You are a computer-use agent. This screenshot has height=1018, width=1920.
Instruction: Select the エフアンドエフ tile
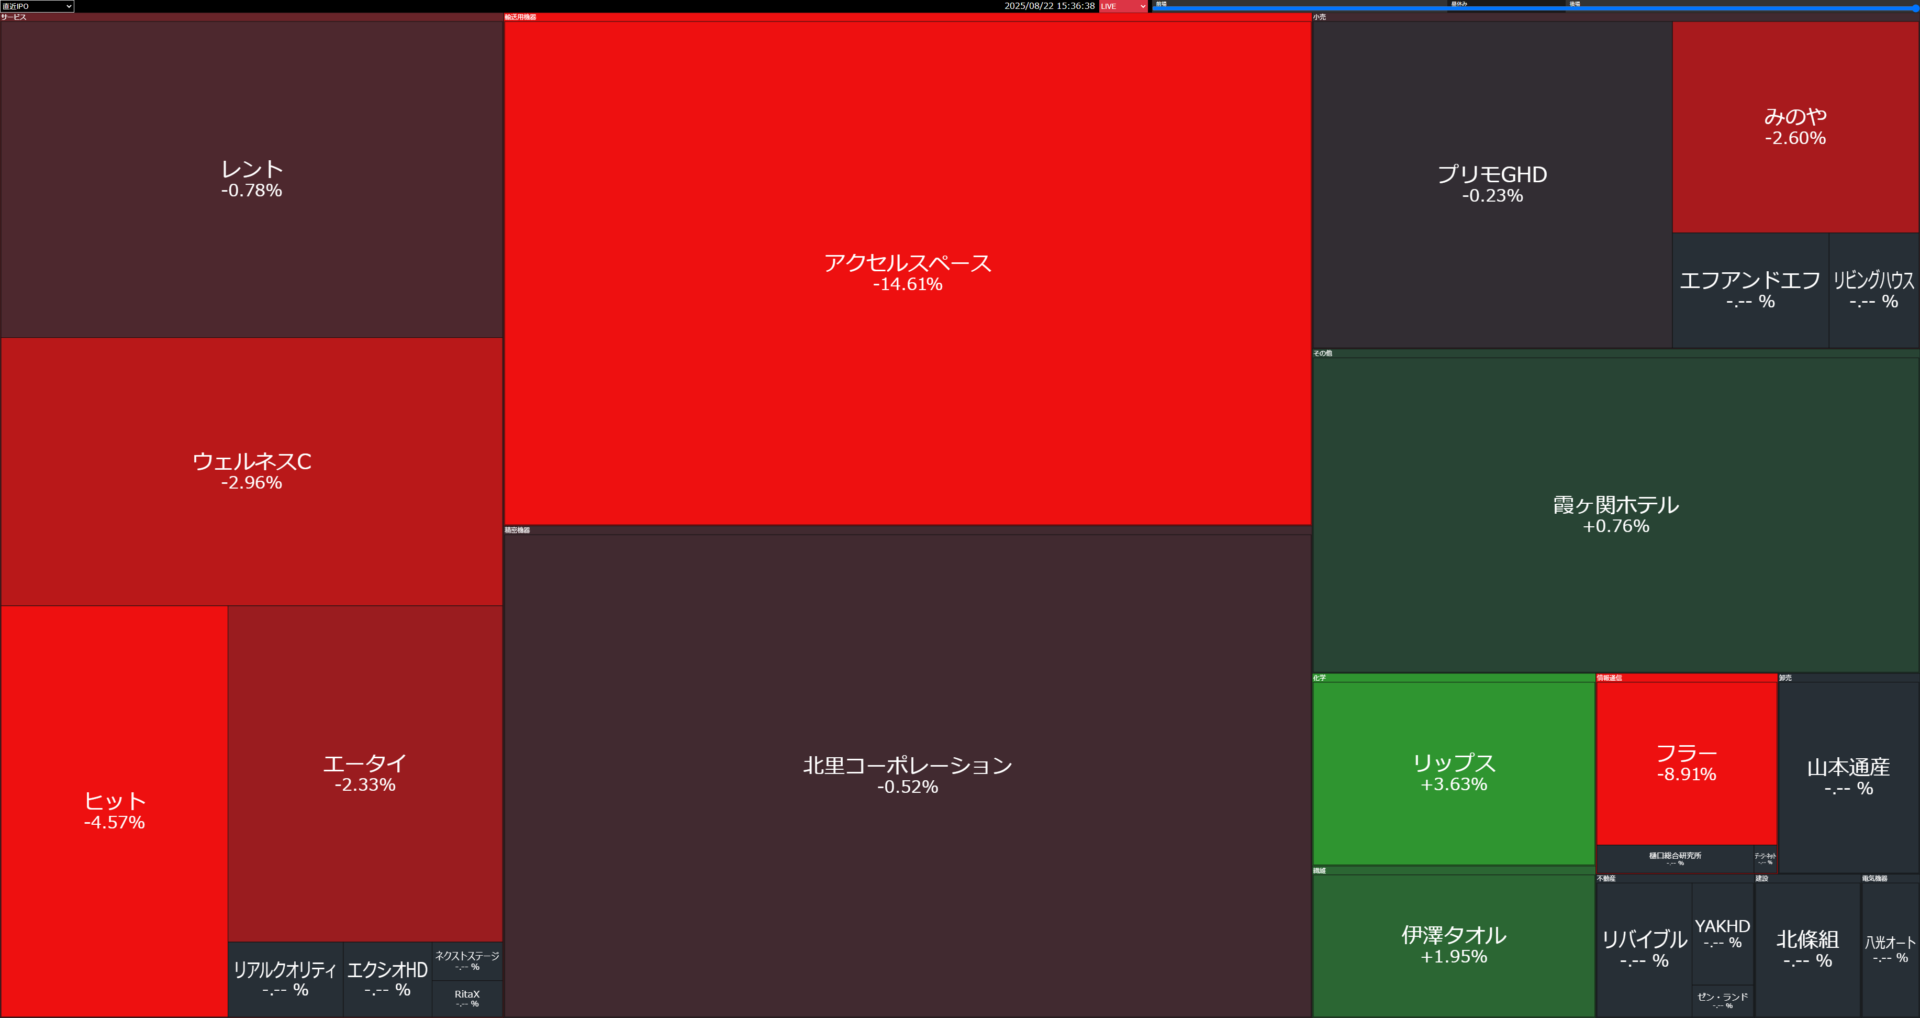pos(1750,290)
